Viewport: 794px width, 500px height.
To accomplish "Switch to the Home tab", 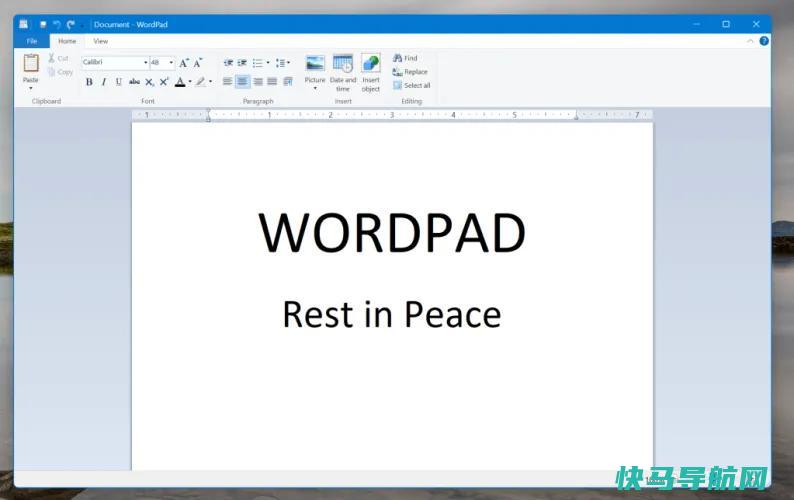I will [67, 41].
